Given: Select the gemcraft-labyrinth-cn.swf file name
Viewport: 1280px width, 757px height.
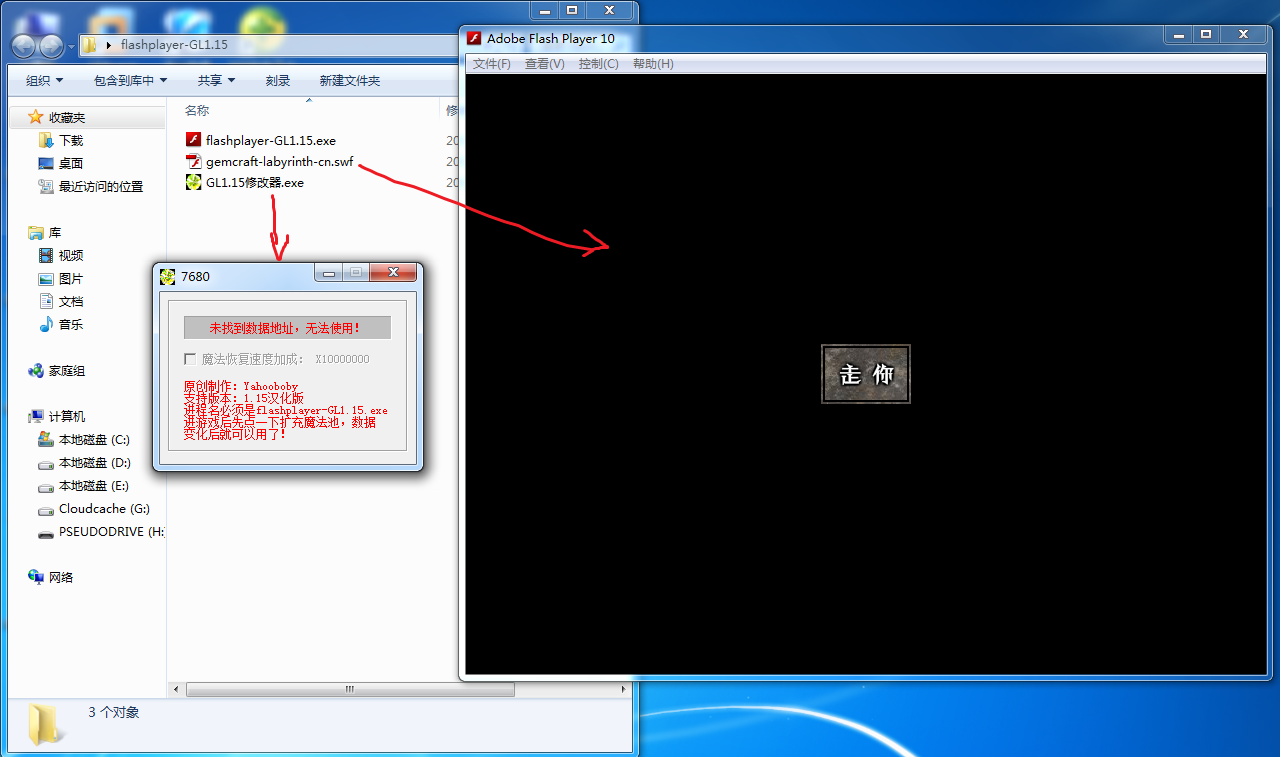Looking at the screenshot, I should [x=280, y=161].
